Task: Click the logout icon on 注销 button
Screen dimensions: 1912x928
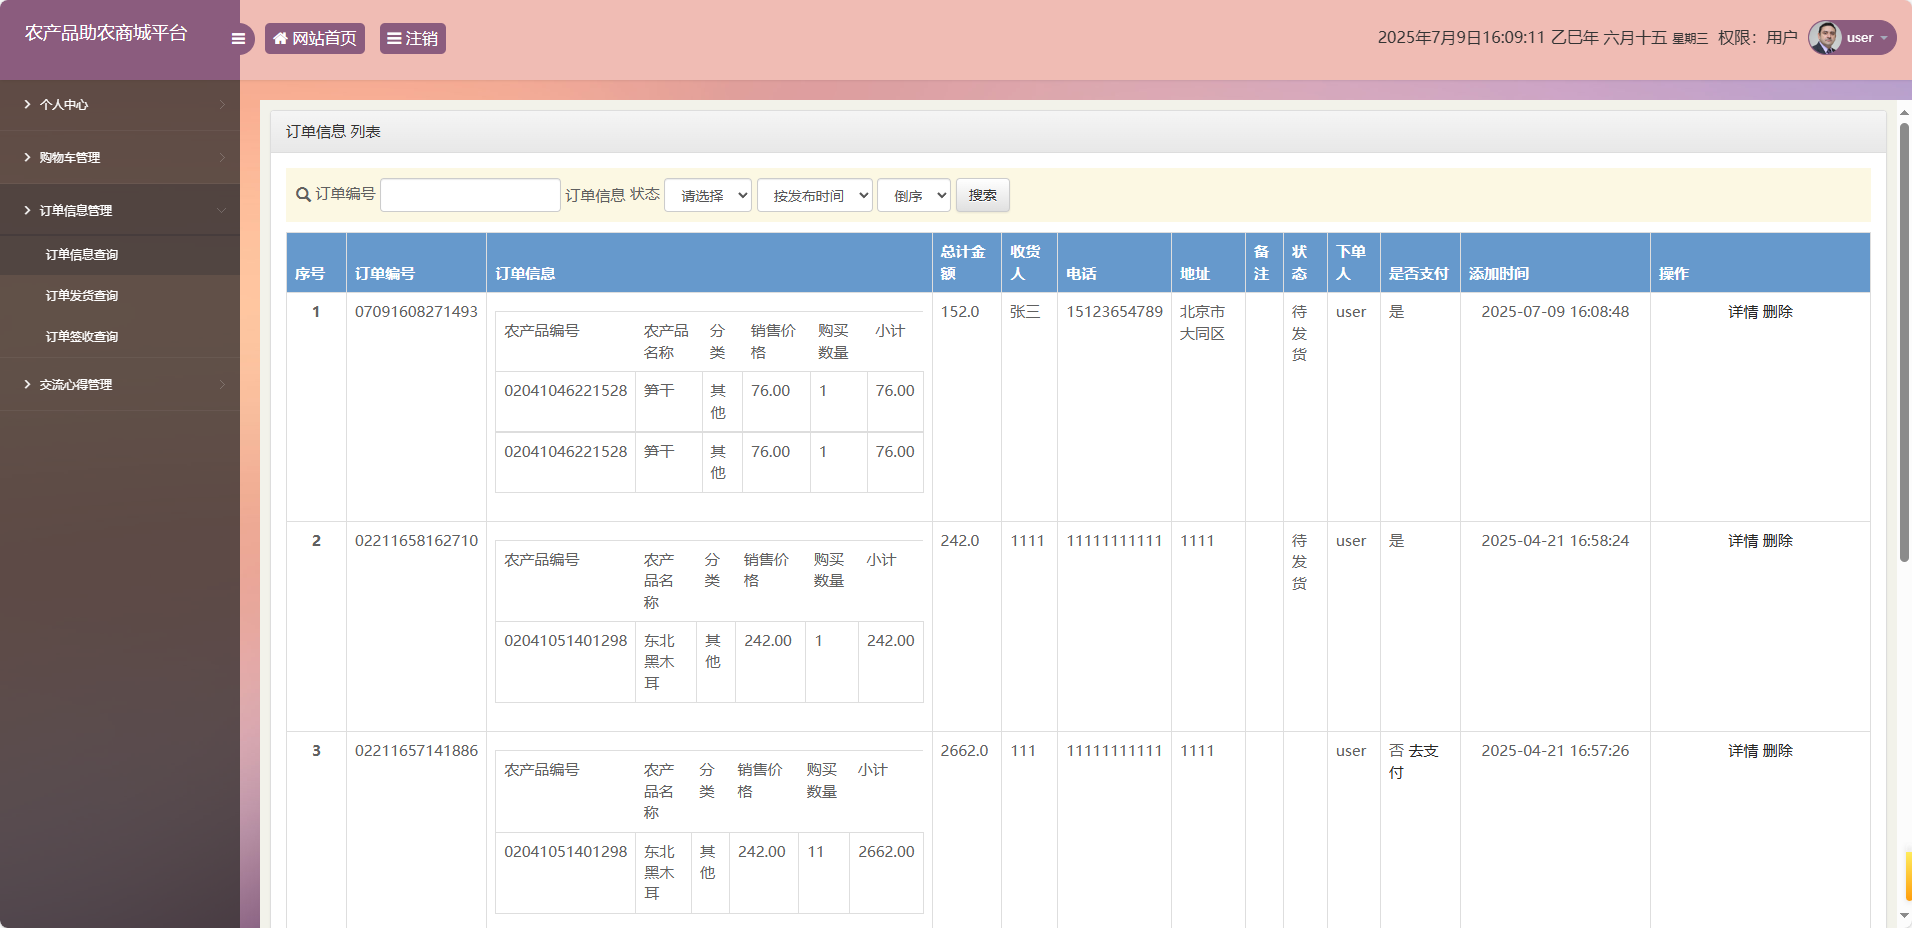Action: [x=395, y=38]
